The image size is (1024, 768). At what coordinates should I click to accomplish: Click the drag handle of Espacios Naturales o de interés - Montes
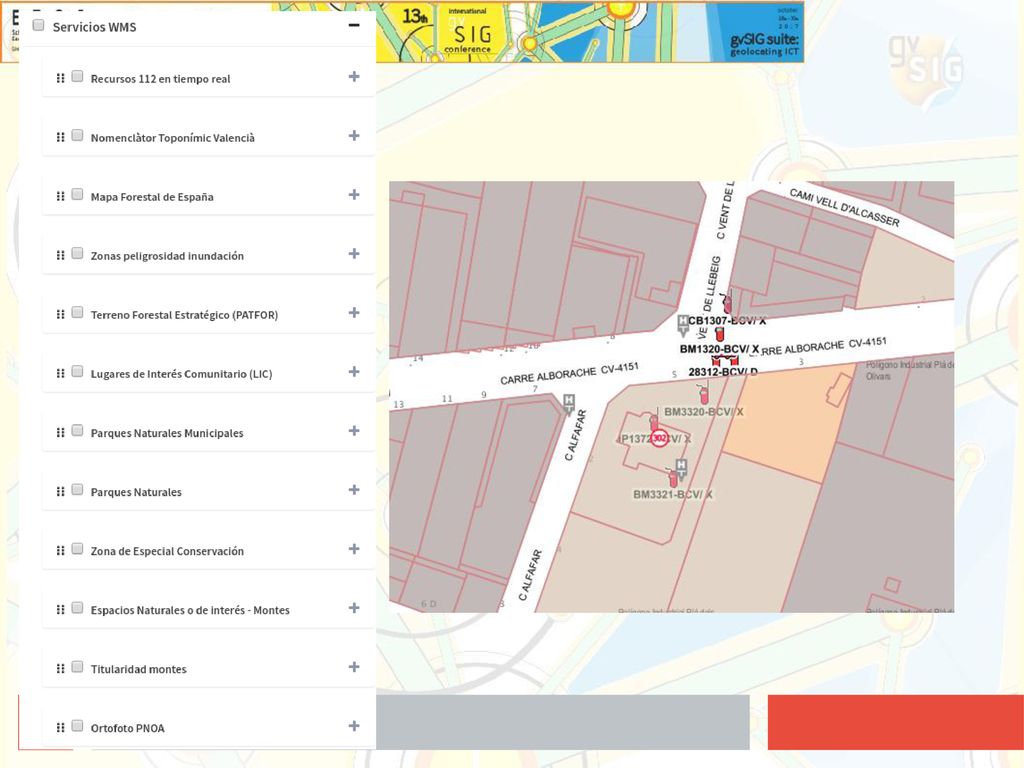pyautogui.click(x=60, y=609)
